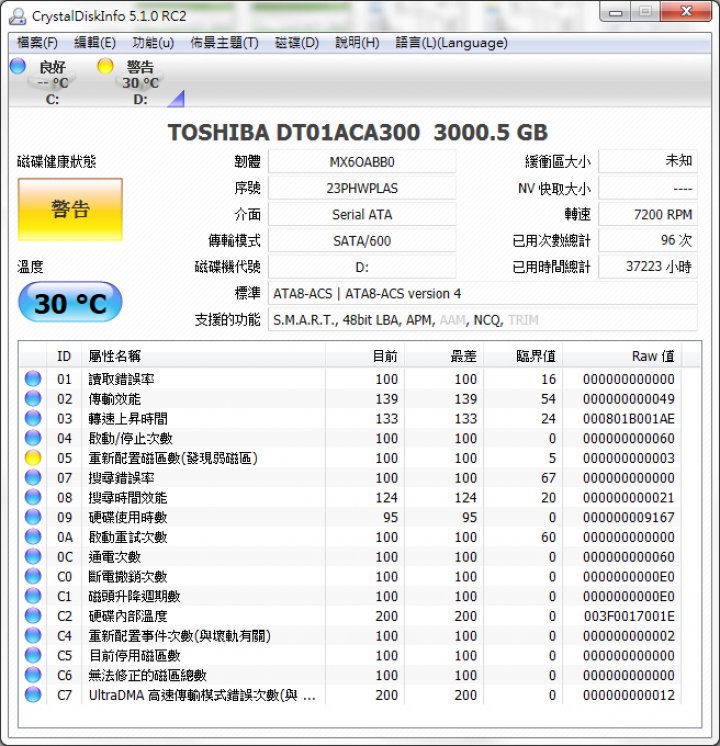Click raw value 003F0017001E

point(629,616)
